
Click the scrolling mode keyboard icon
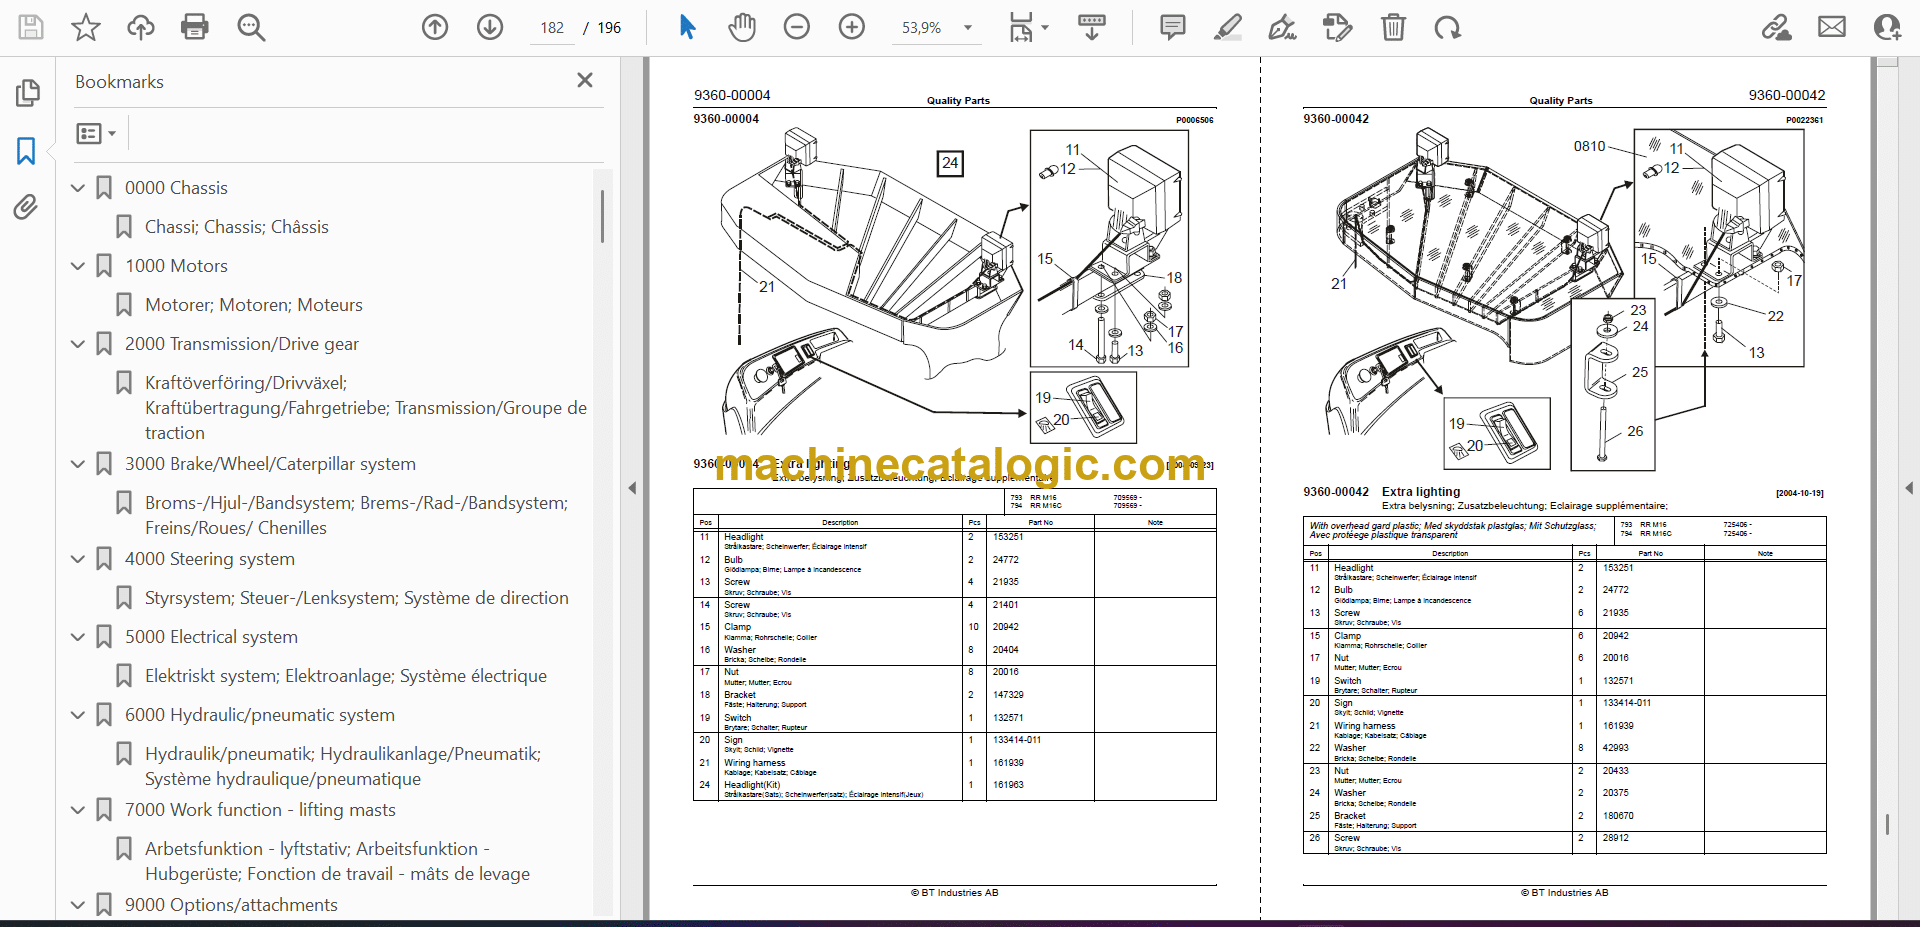point(1091,27)
